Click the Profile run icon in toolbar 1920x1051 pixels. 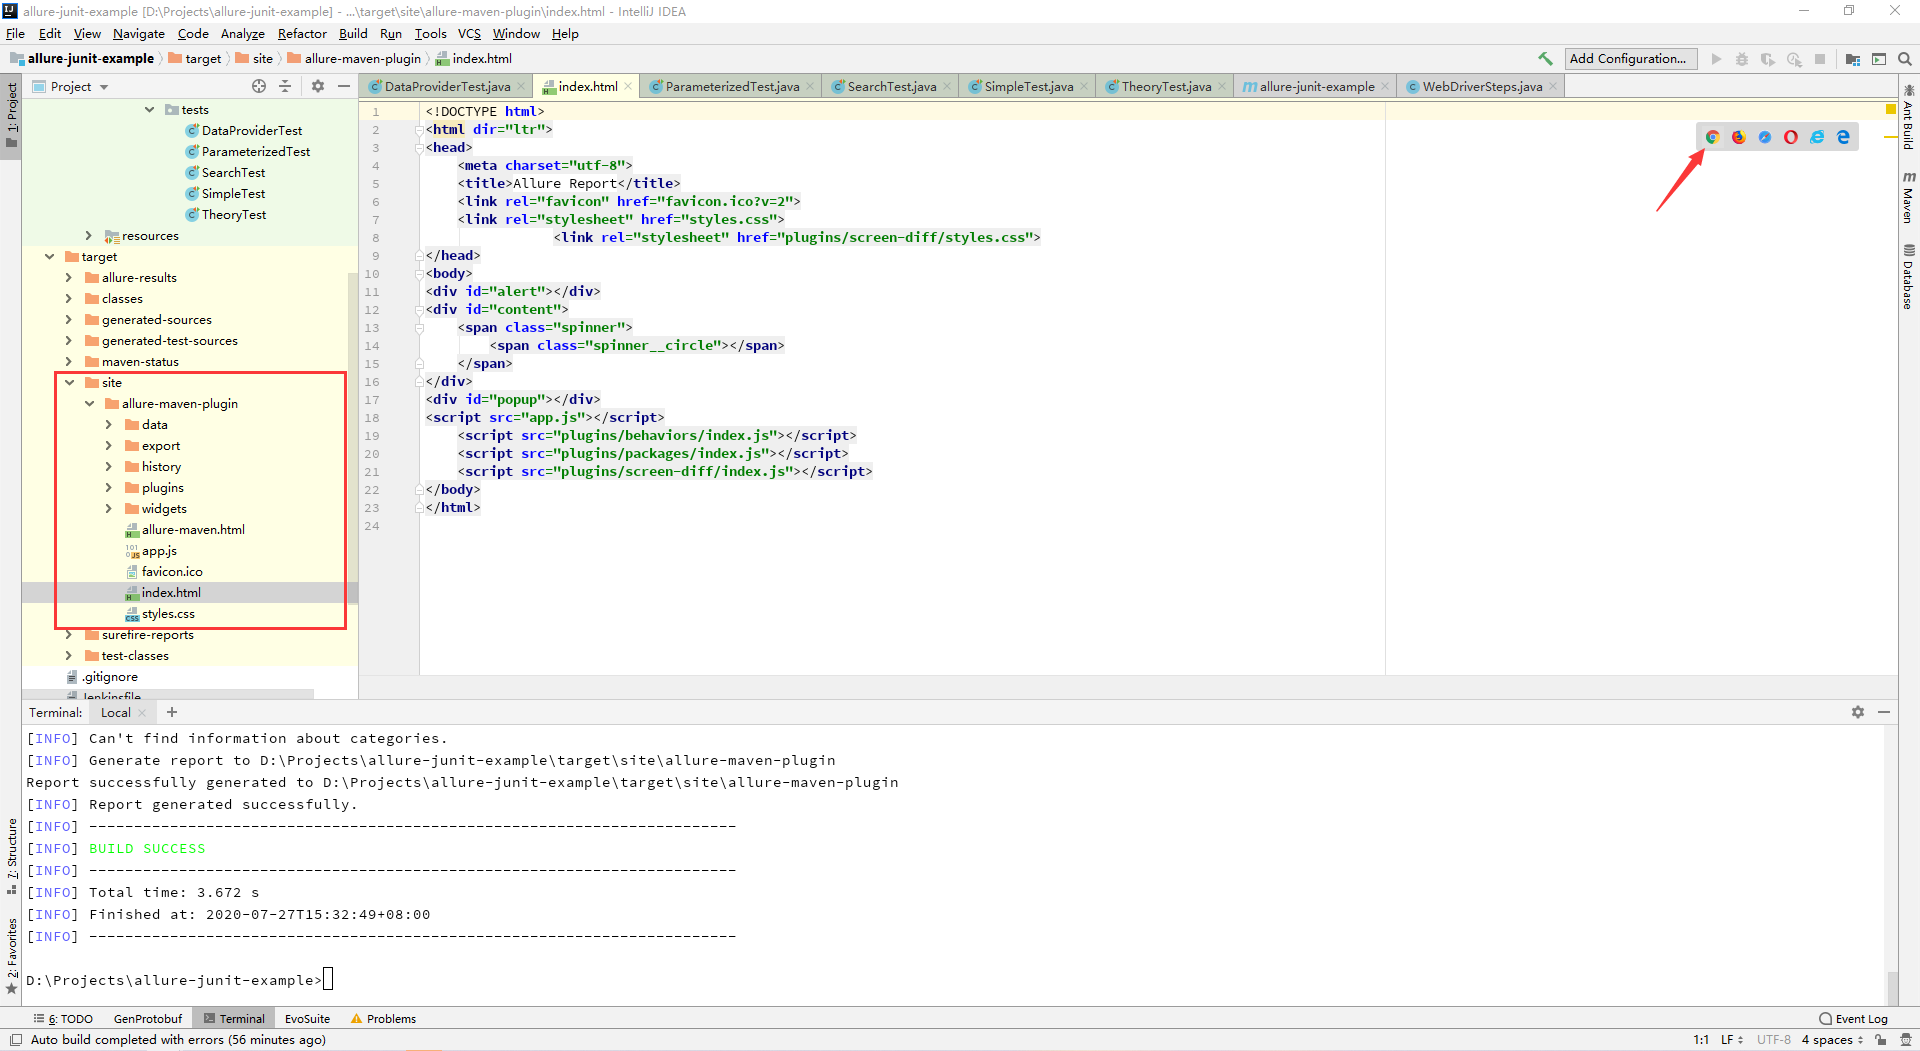[1794, 59]
